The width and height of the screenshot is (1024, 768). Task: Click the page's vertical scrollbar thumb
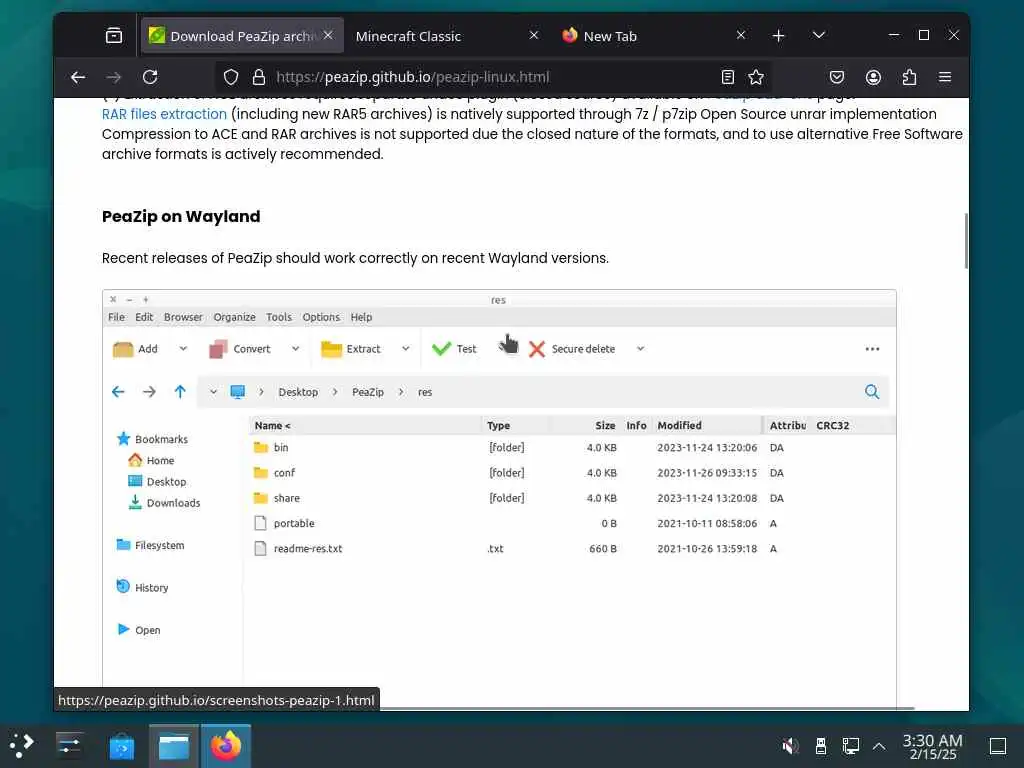(966, 240)
